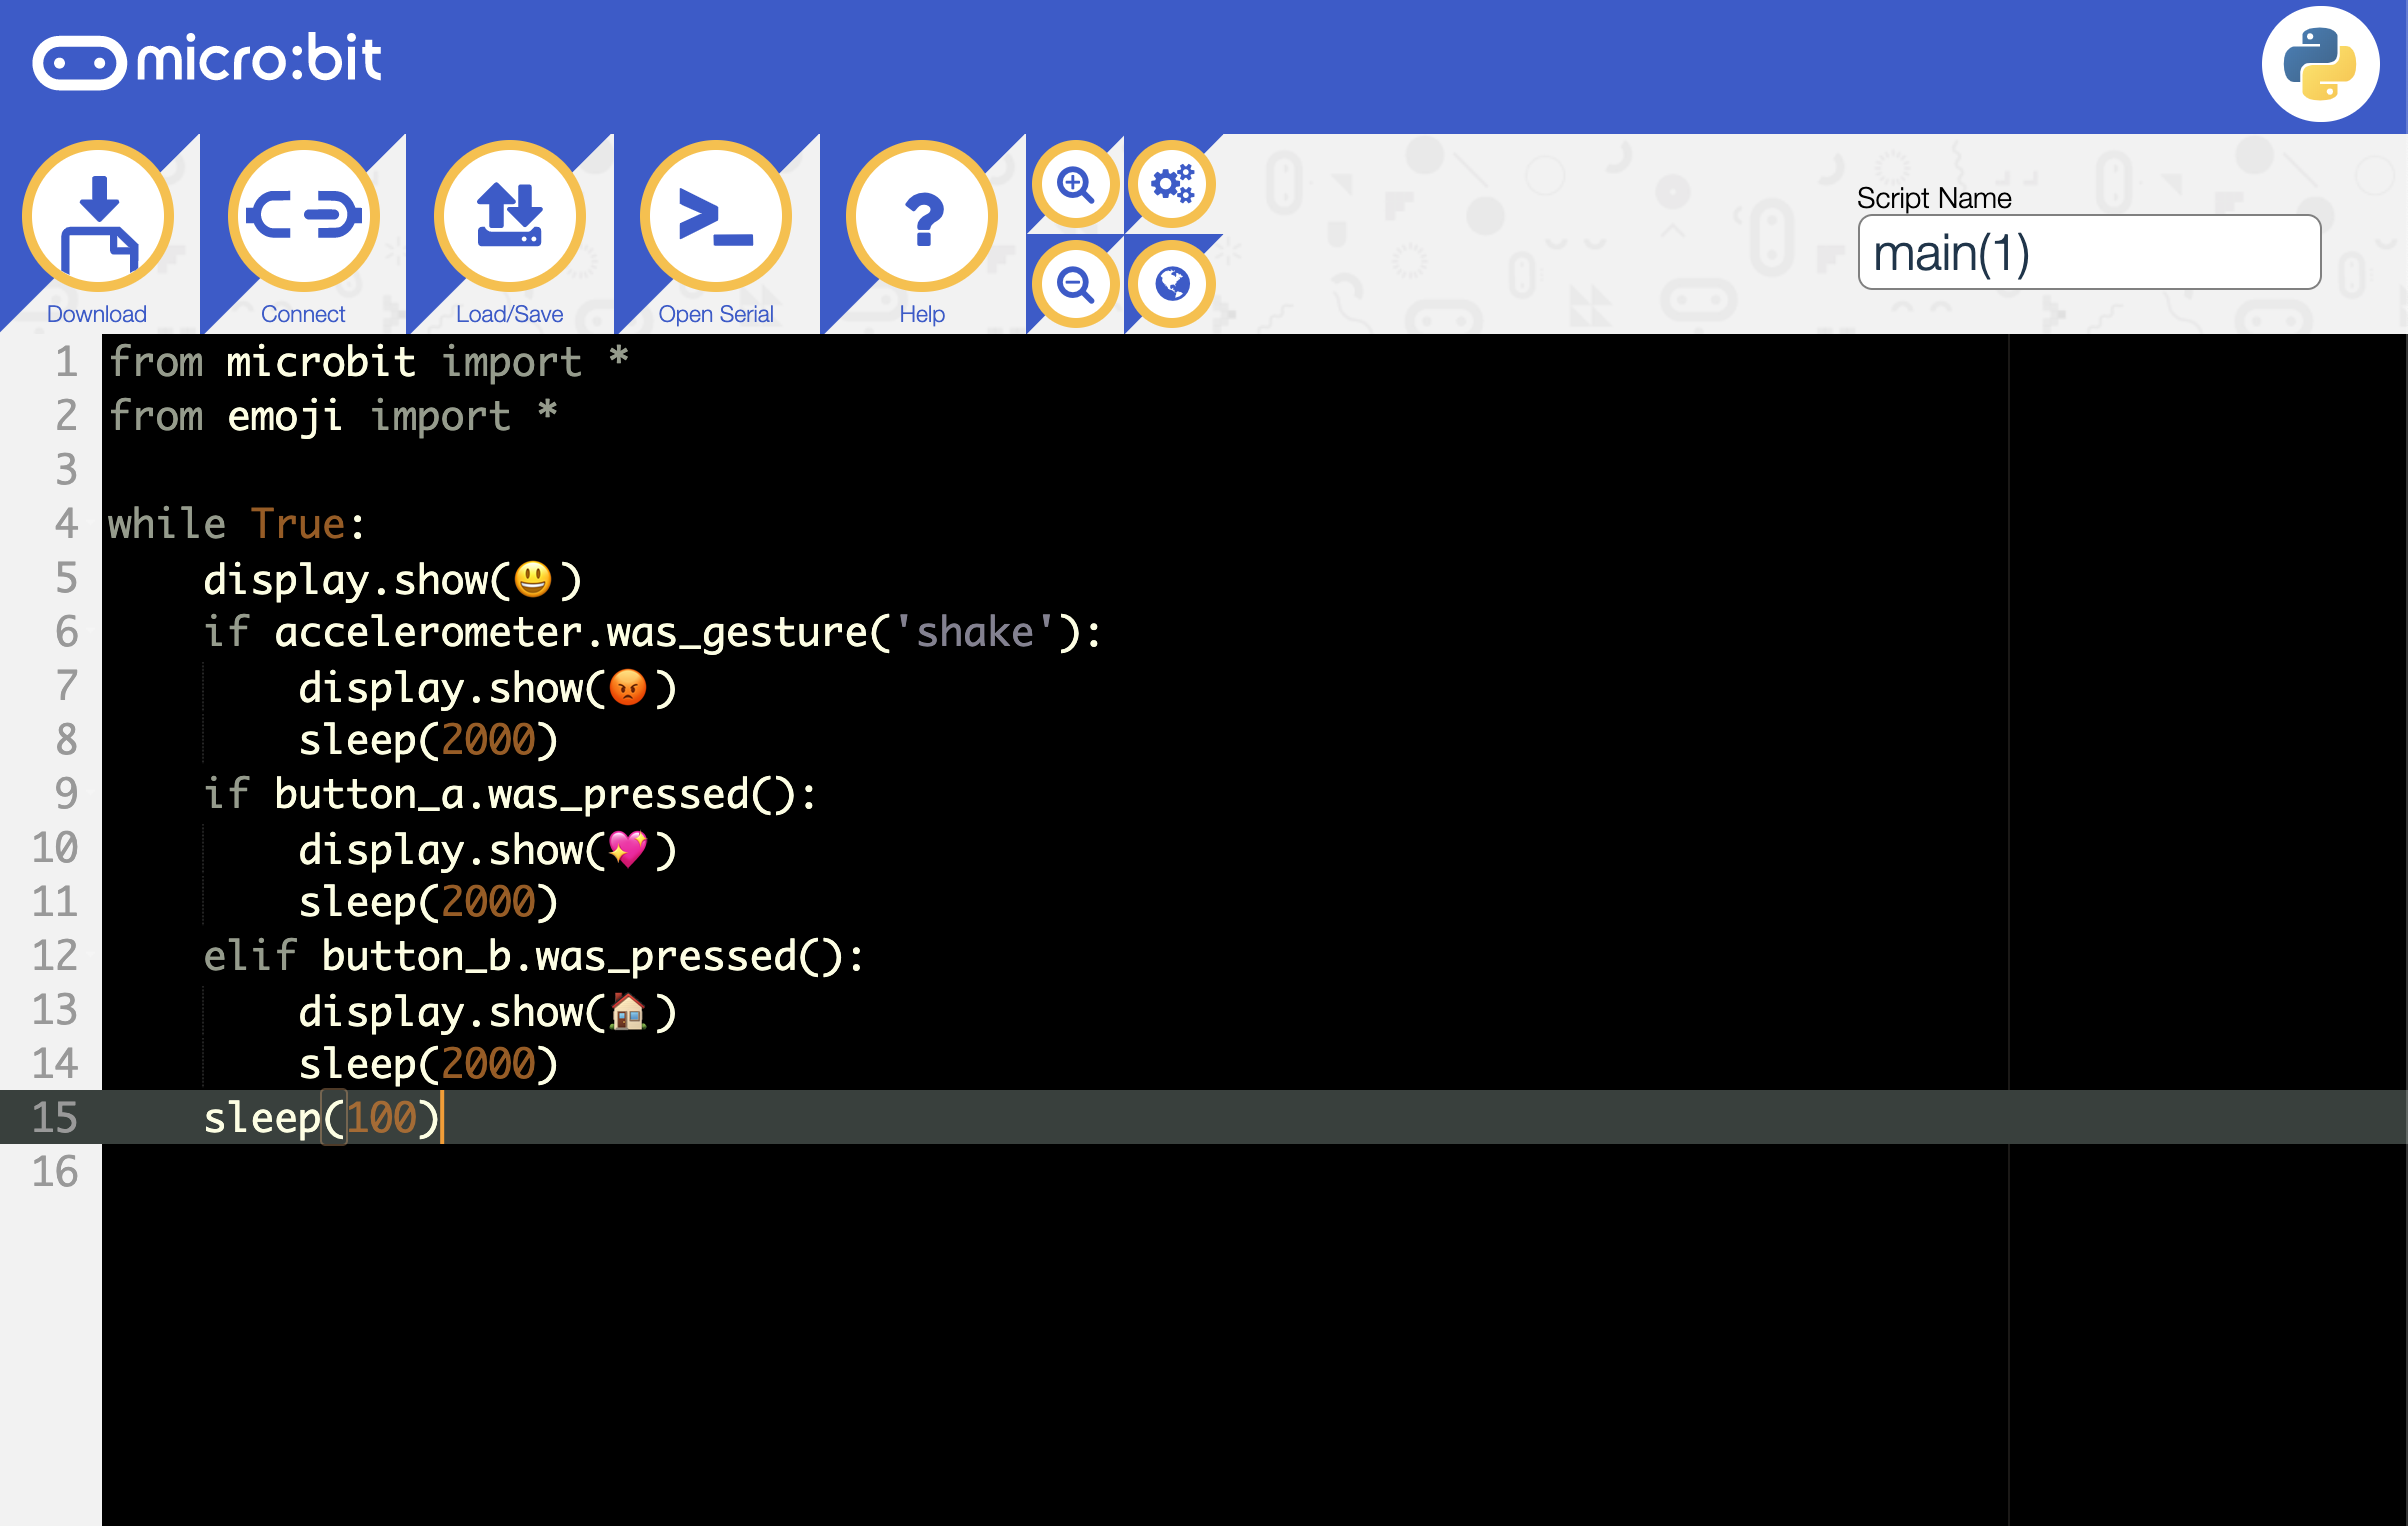Screen dimensions: 2408x1526
Task: Click the Download text label
Action: coord(97,314)
